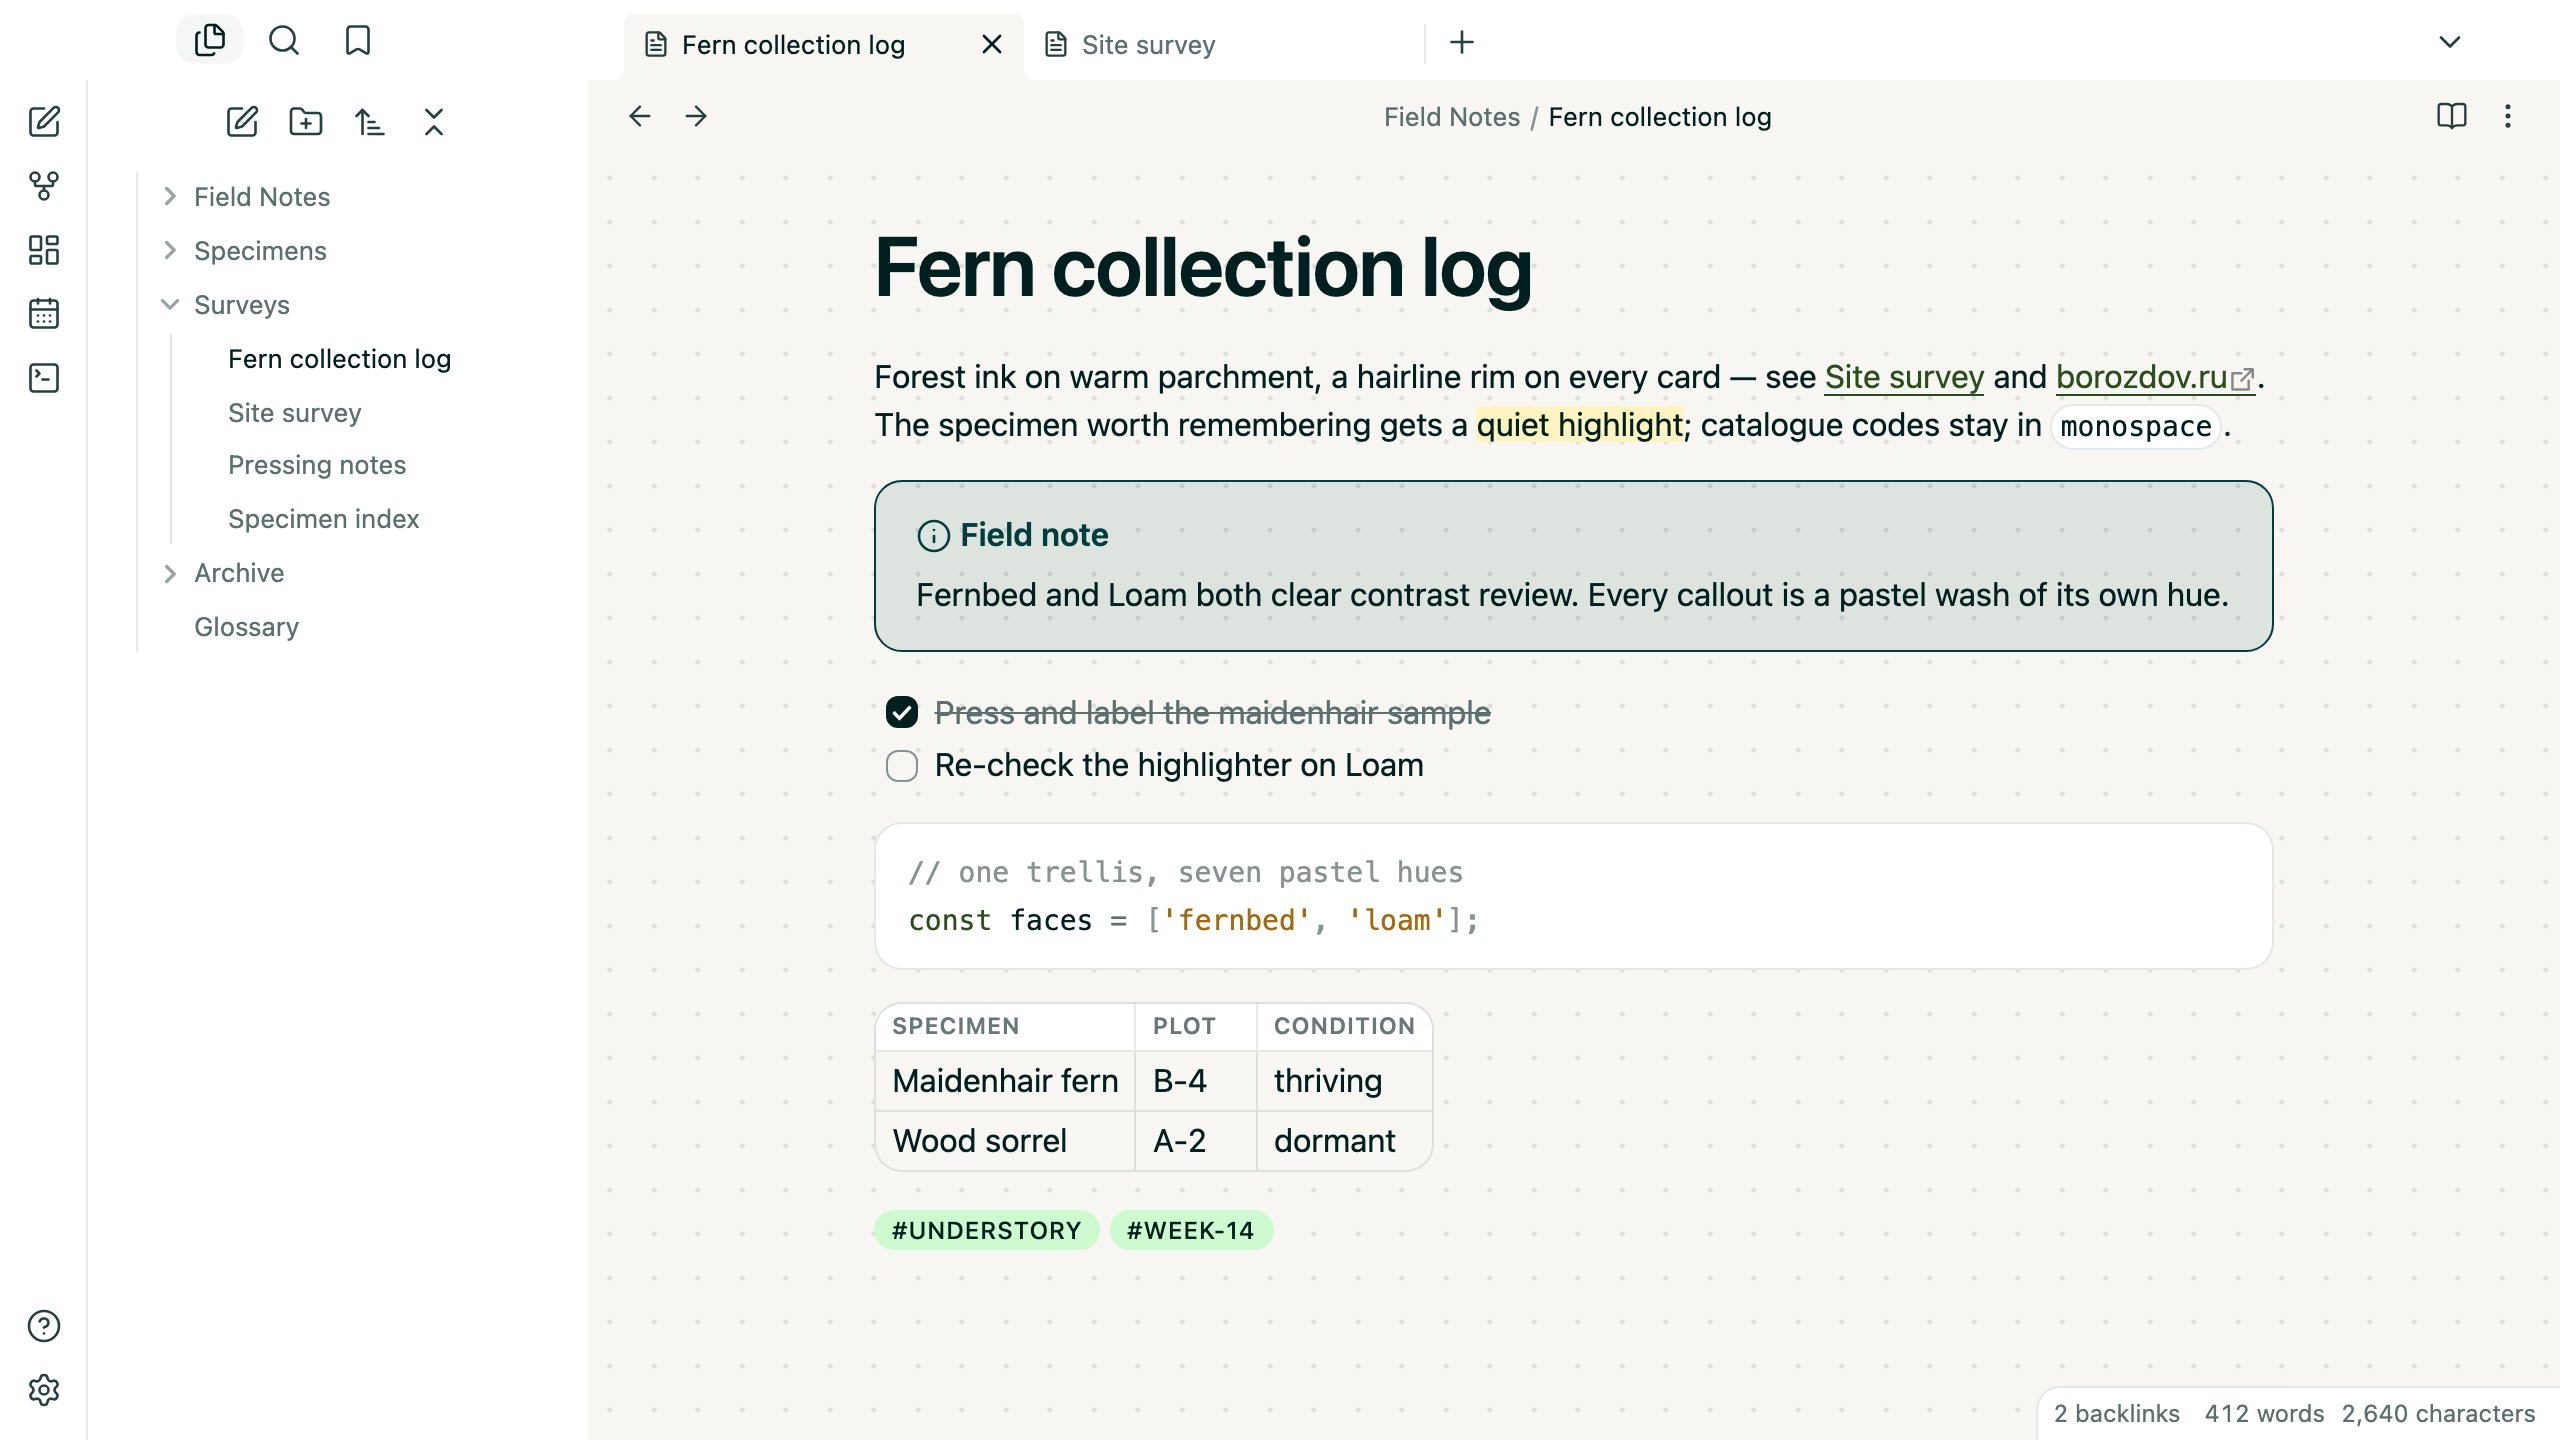Image resolution: width=2560 pixels, height=1440 pixels.
Task: Create new note from the ribbon icon
Action: pyautogui.click(x=44, y=122)
